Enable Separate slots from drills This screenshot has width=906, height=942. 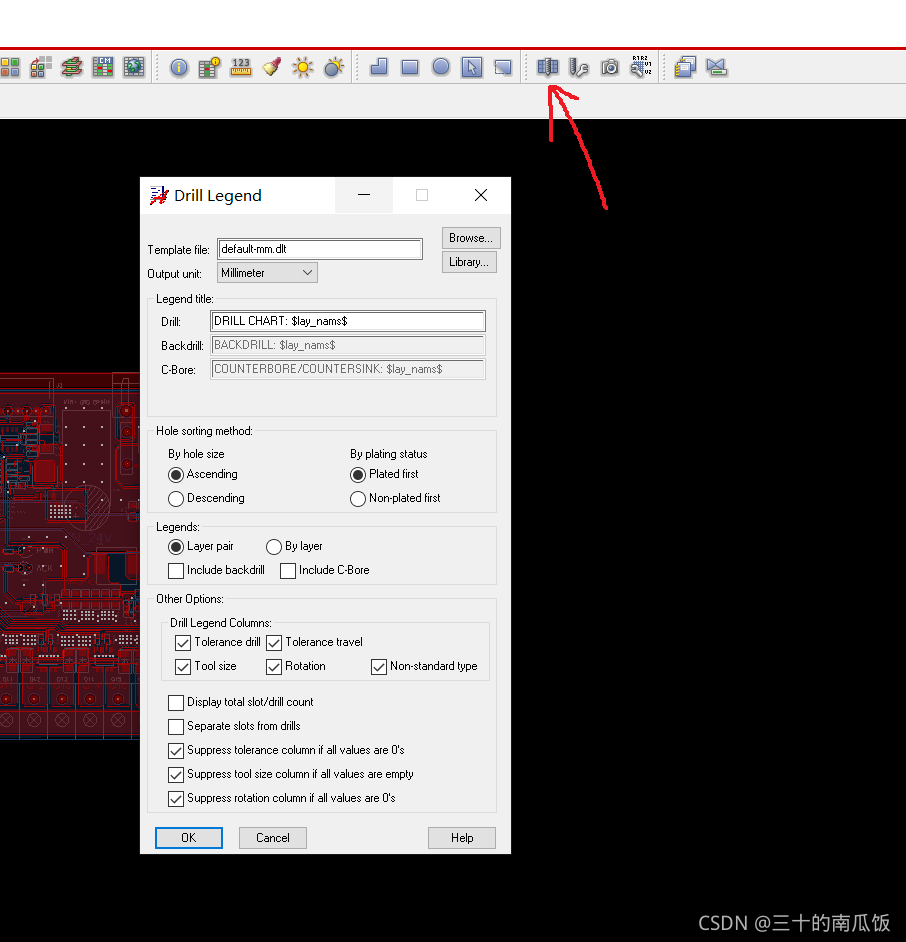pos(175,727)
